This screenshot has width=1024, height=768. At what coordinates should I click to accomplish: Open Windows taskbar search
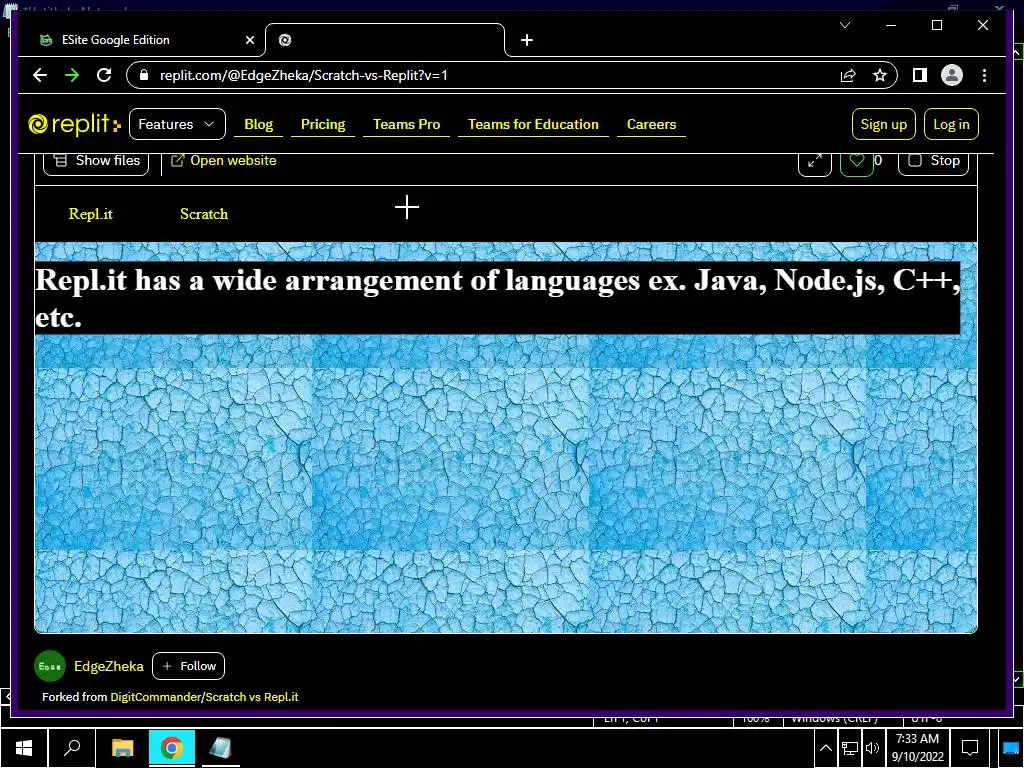(x=72, y=748)
